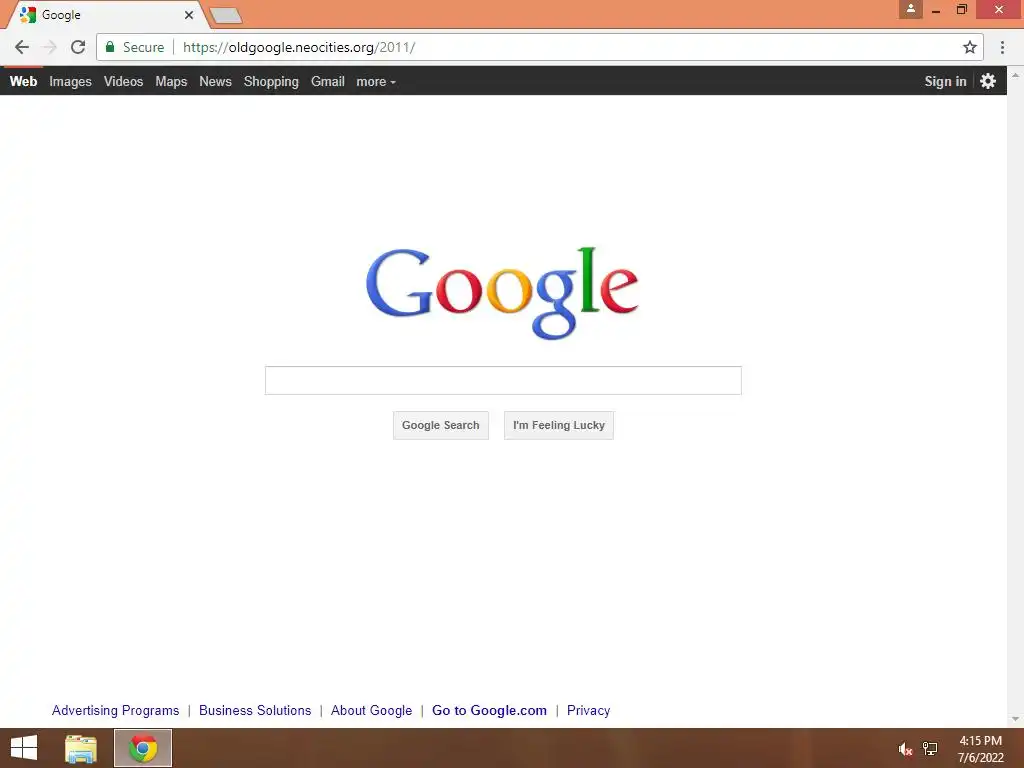The image size is (1024, 768).
Task: Open the Advertising Programs link
Action: 116,711
